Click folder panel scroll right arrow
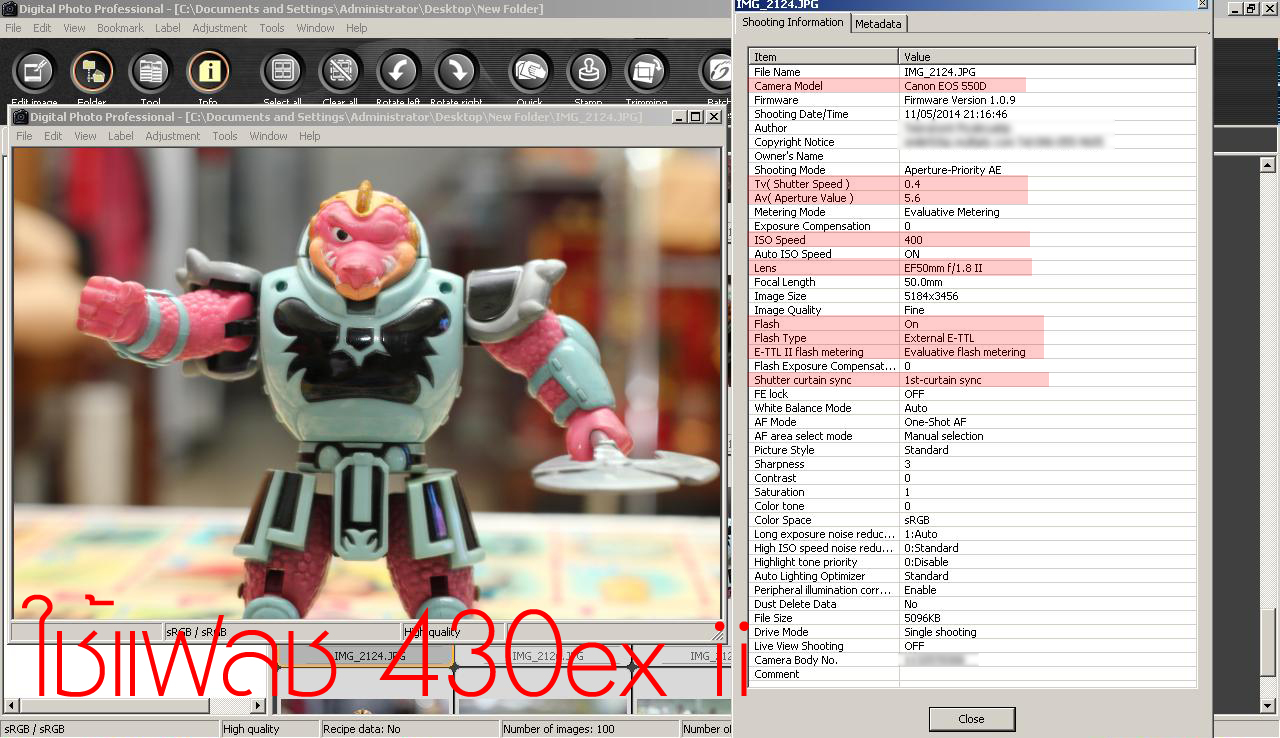The image size is (1280, 738). coord(259,706)
